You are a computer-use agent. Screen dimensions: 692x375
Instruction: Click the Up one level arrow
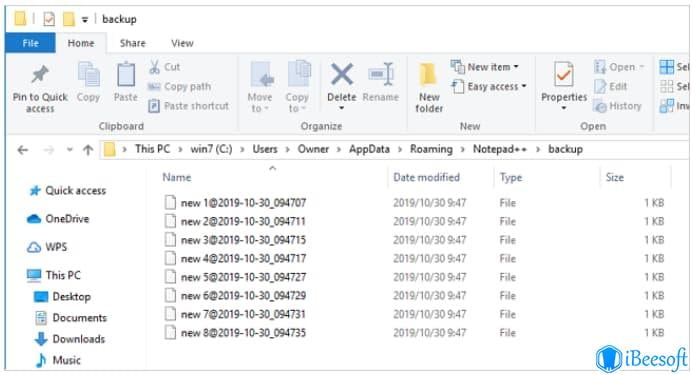point(88,150)
